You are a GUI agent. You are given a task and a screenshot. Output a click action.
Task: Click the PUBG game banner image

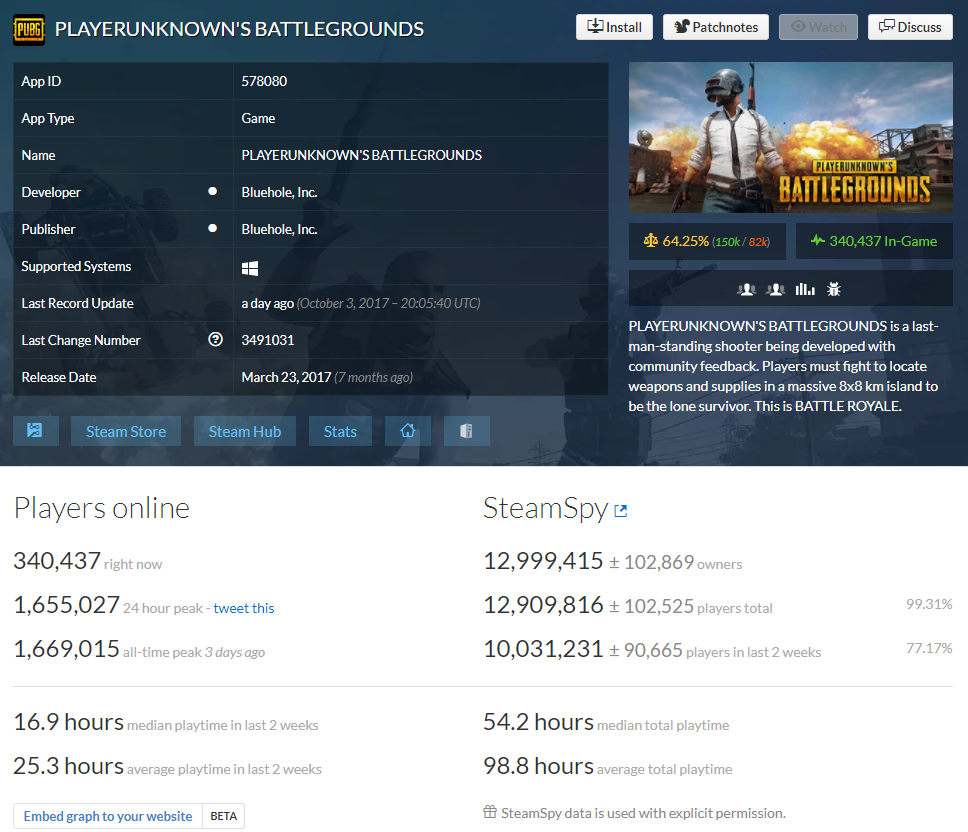click(x=791, y=138)
